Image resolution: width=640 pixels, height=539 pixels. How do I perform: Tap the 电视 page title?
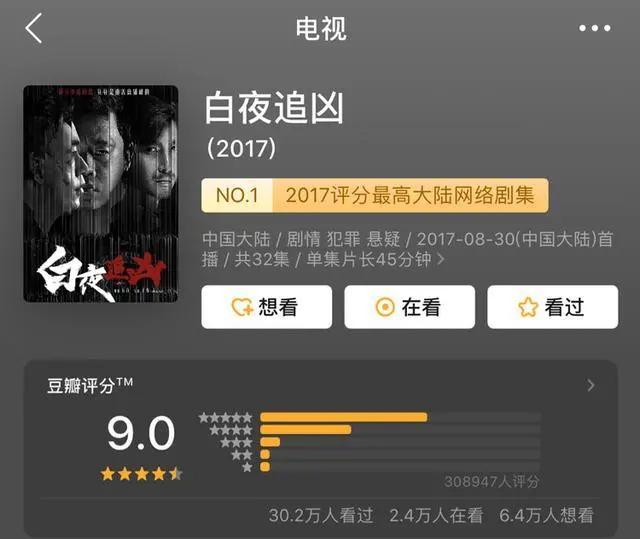click(321, 29)
